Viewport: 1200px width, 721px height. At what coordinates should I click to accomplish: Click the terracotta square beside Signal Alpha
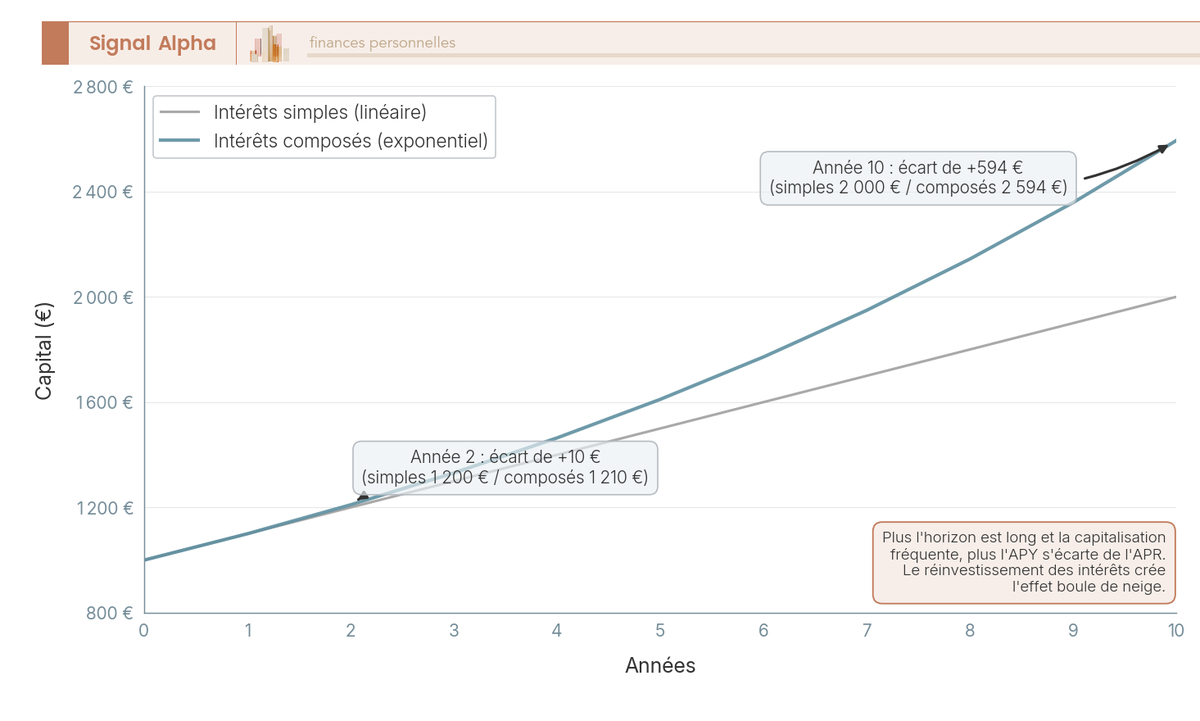pyautogui.click(x=55, y=43)
